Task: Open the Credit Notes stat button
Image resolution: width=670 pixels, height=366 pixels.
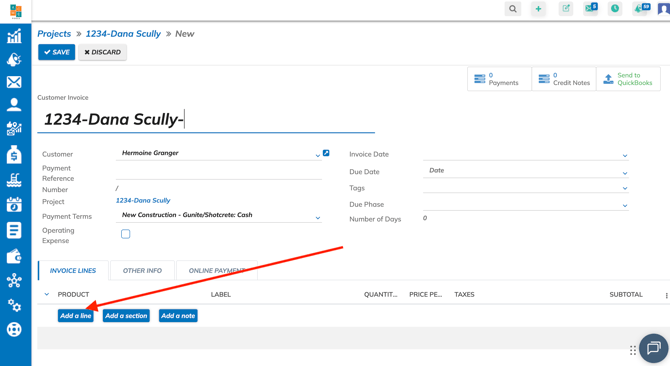Action: pyautogui.click(x=564, y=79)
